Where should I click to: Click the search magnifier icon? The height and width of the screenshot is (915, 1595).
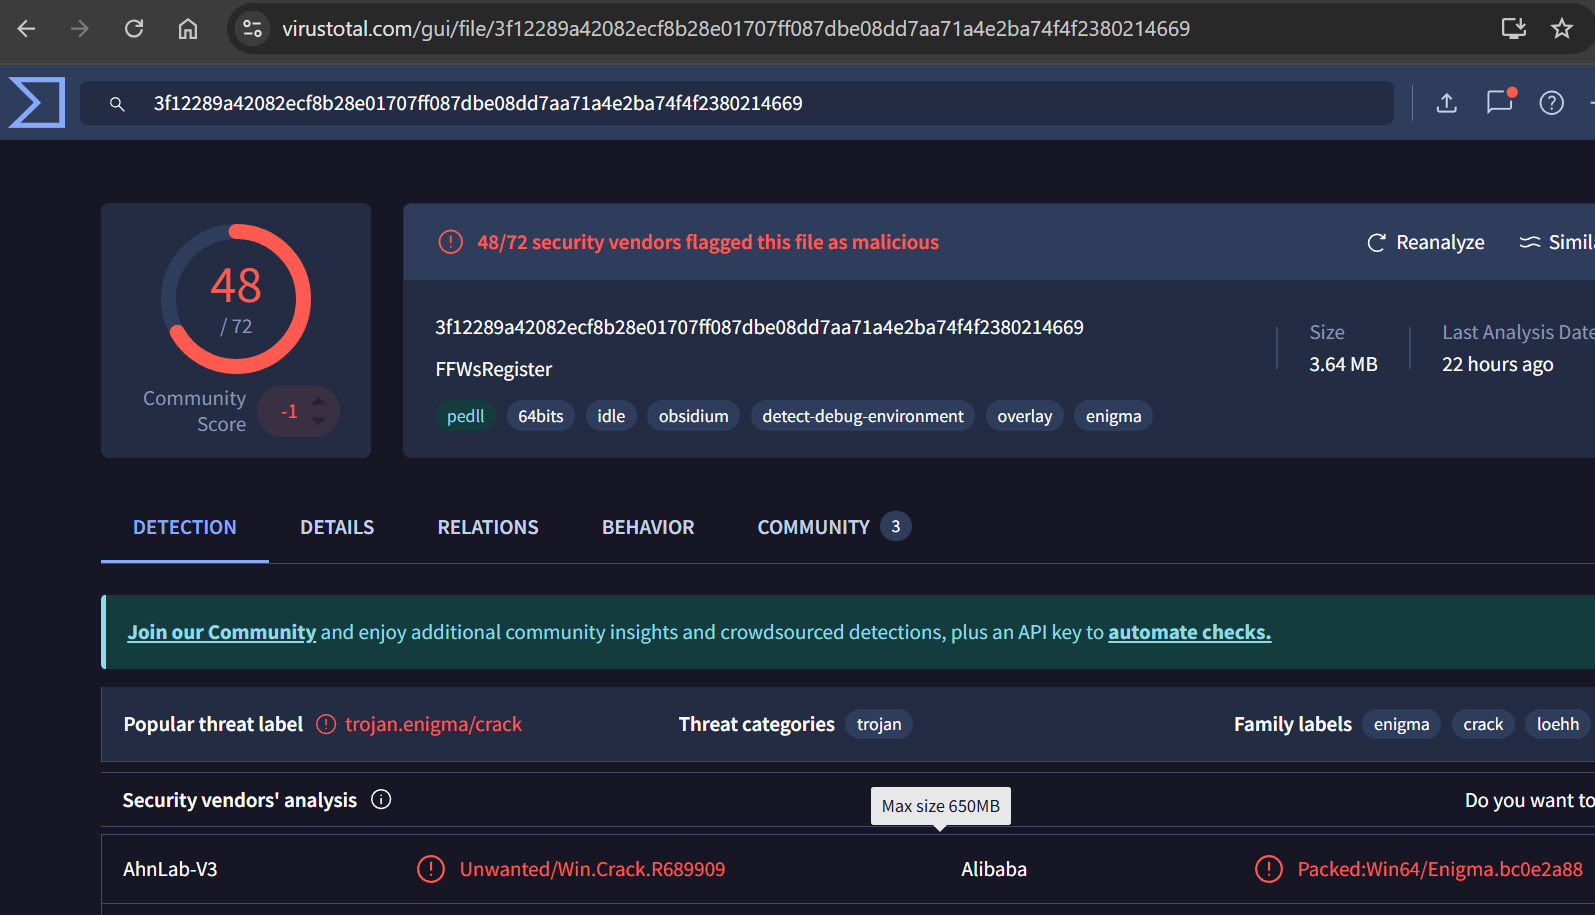117,104
